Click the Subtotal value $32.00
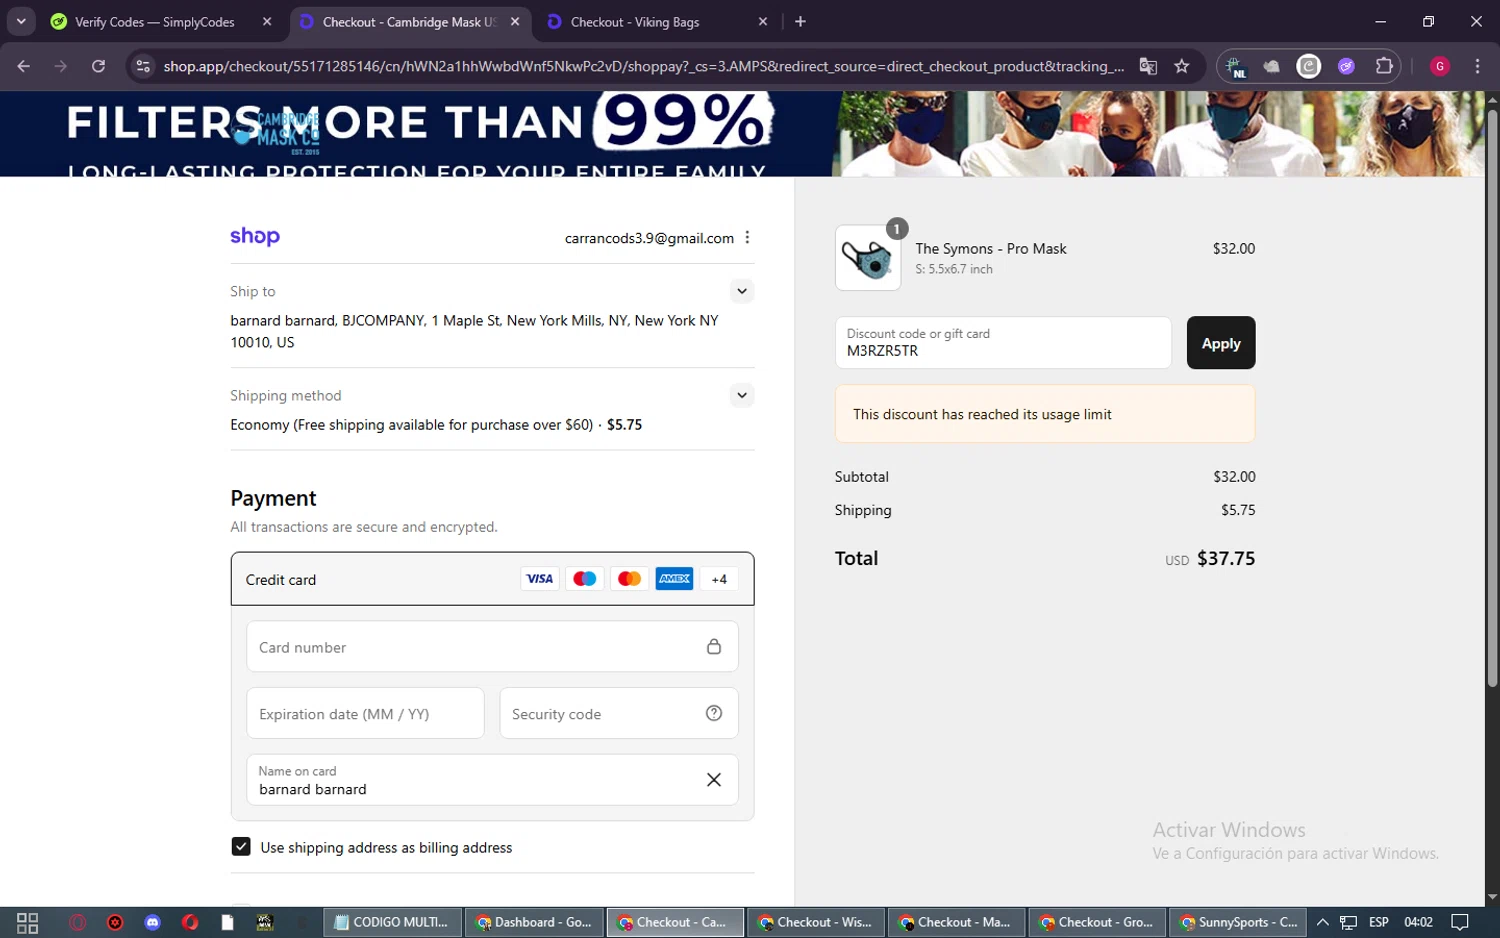 tap(1234, 477)
